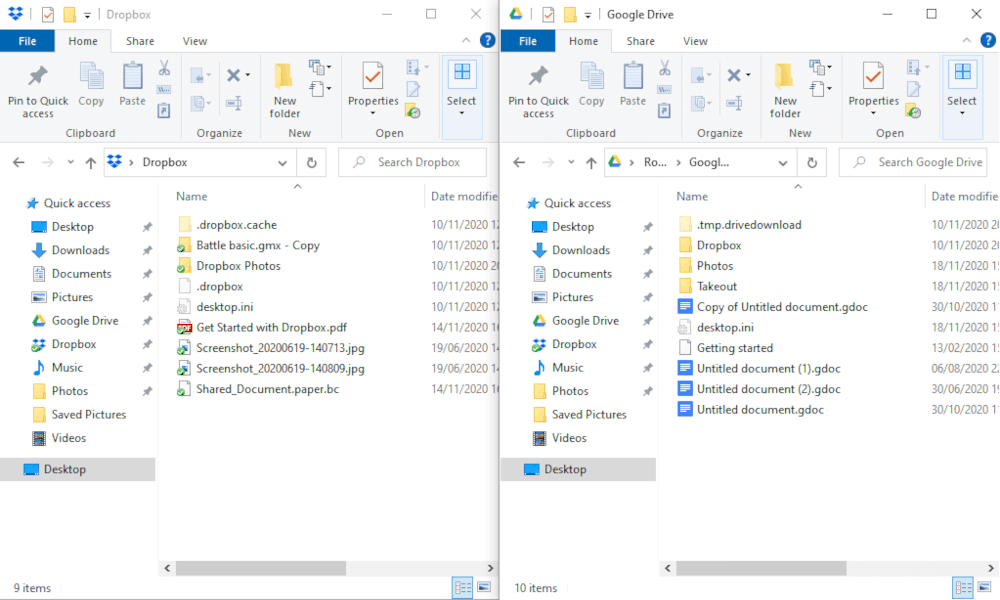This screenshot has width=1000, height=600.
Task: Sort by Name column header in Dropbox list
Action: 192,197
